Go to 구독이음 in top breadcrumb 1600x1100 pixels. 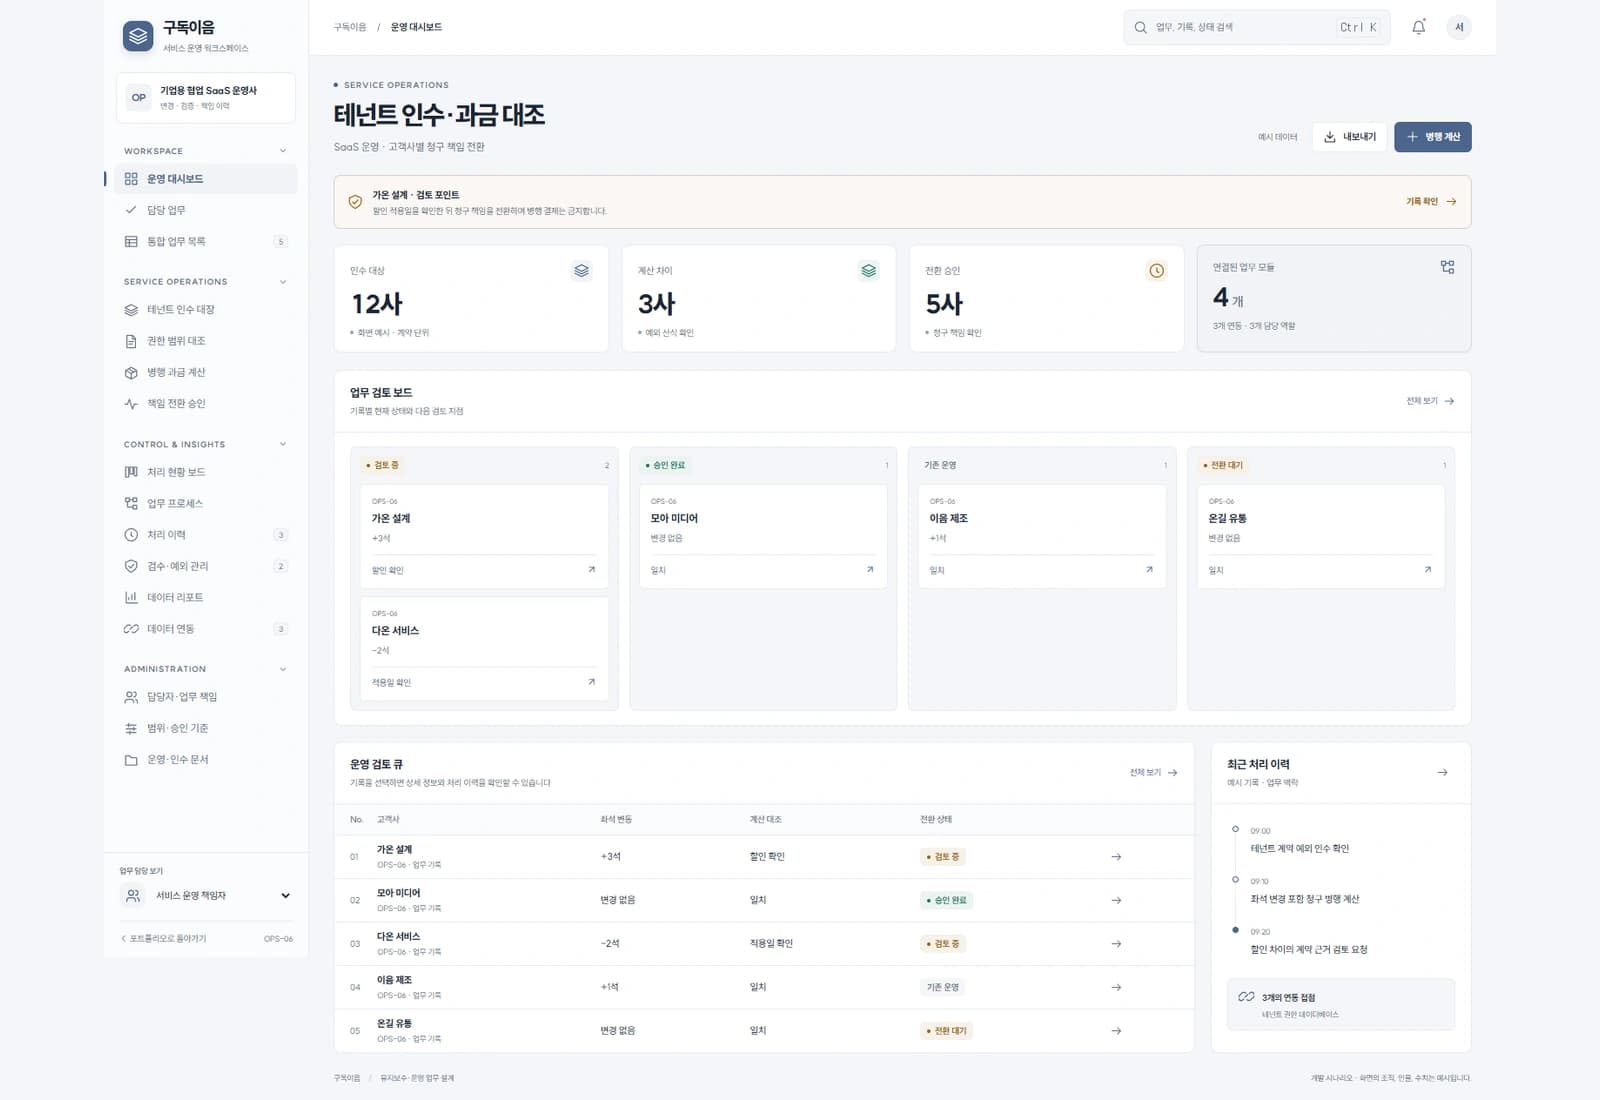[350, 27]
